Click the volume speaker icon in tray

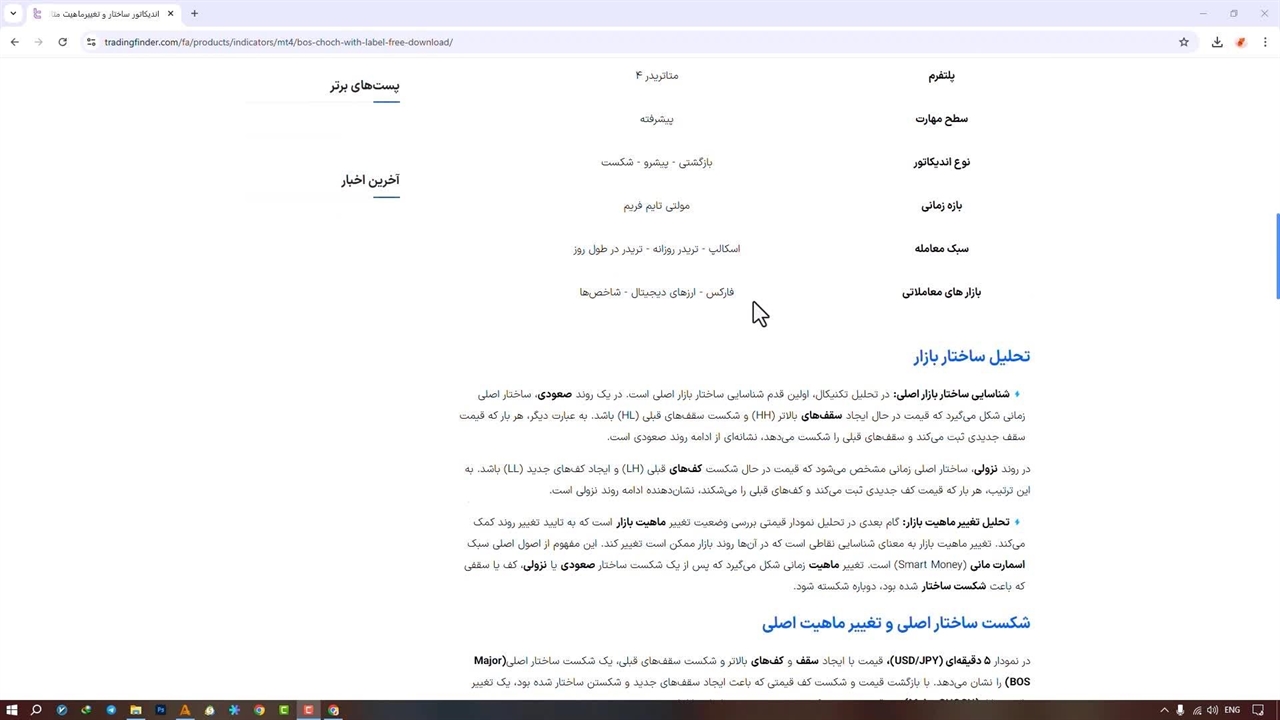[x=1212, y=710]
